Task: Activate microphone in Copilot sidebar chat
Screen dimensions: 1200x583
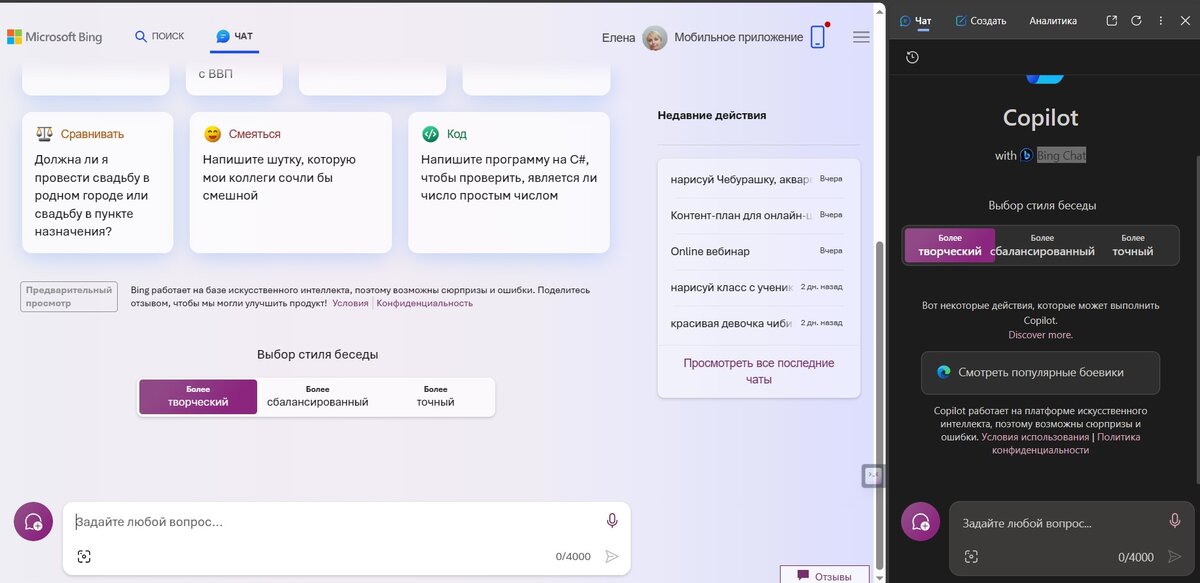Action: (1175, 521)
